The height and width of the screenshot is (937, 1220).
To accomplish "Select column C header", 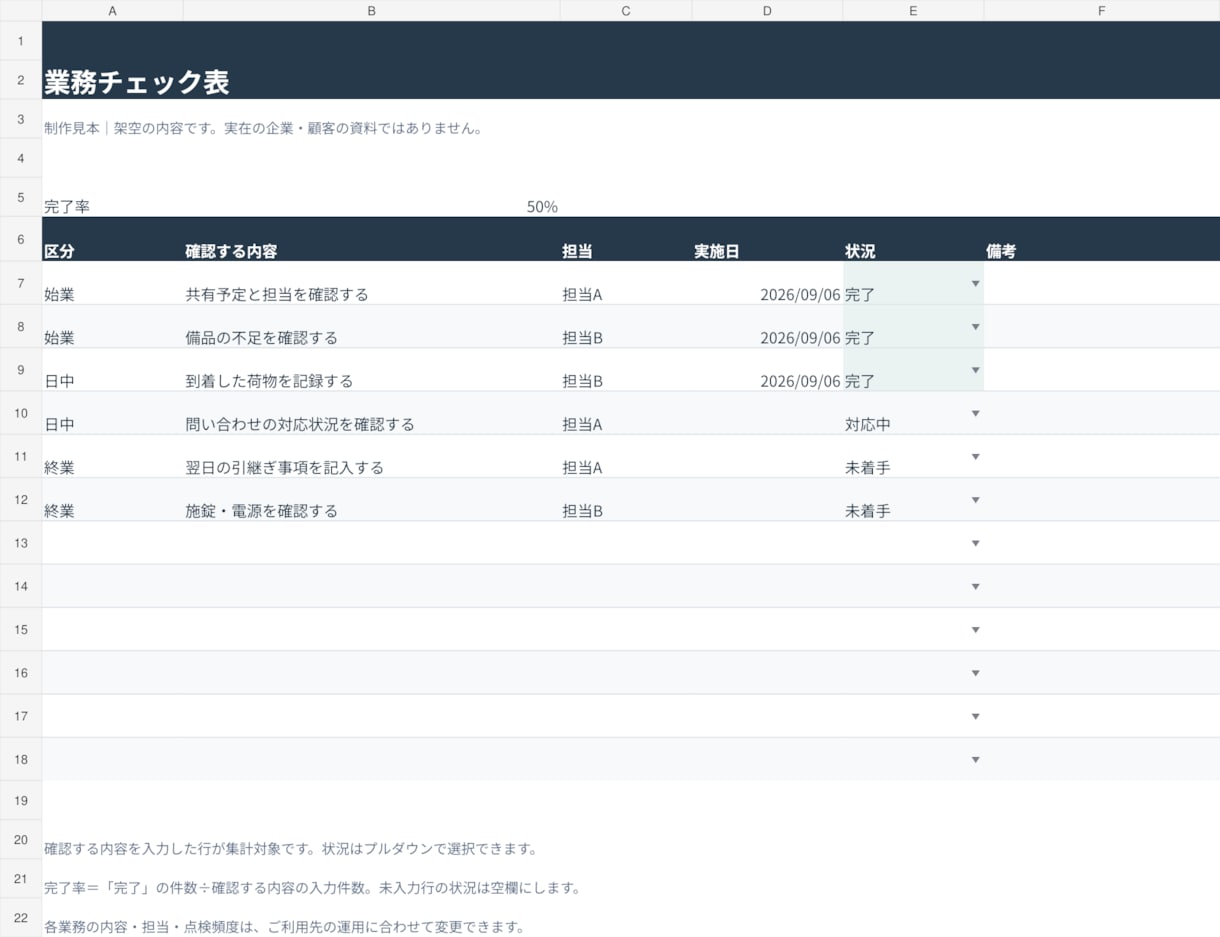I will pos(626,10).
